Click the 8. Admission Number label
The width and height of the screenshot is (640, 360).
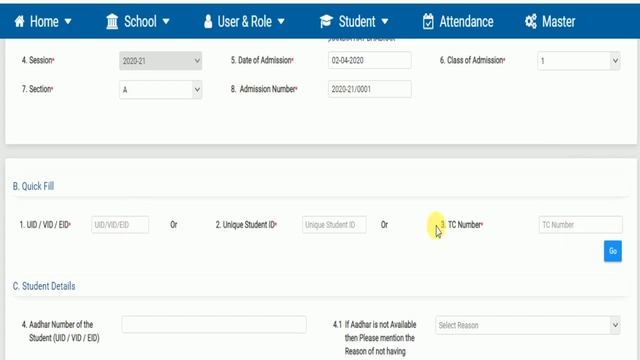click(x=264, y=89)
